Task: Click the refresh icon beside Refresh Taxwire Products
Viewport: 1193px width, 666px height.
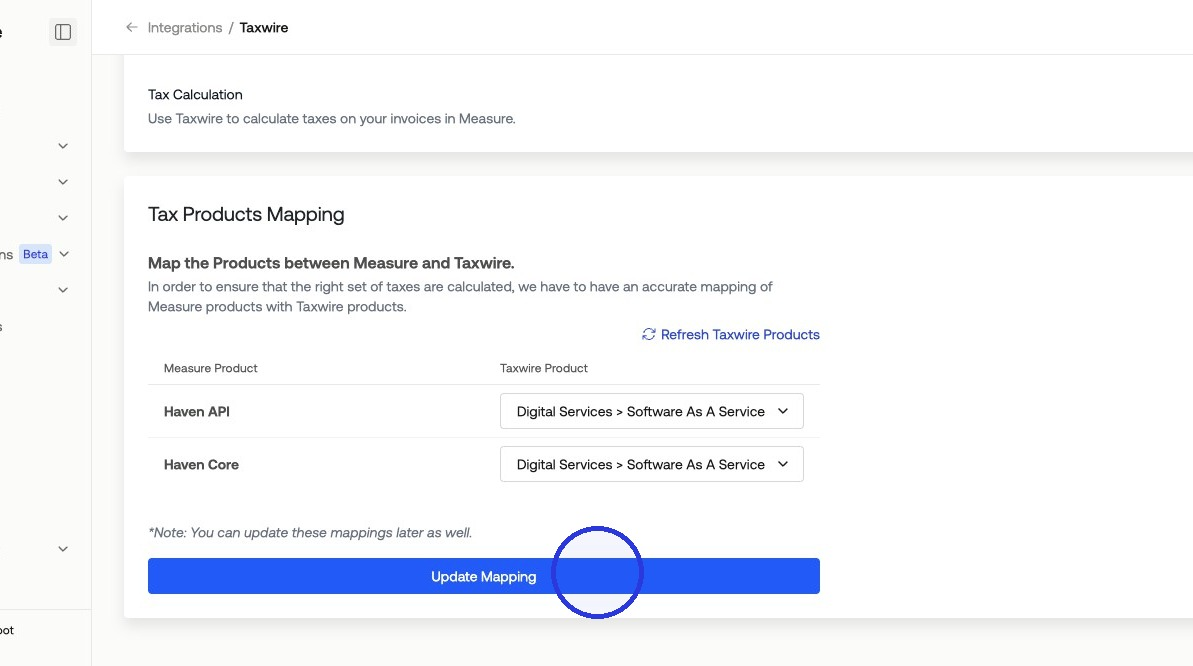Action: pyautogui.click(x=648, y=334)
